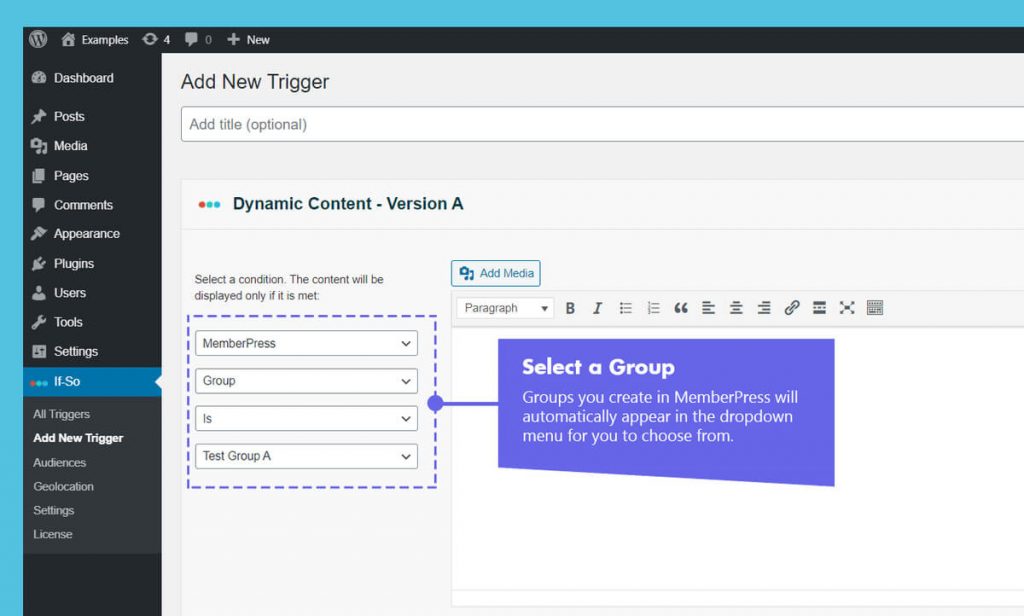Open the Group type dropdown
Image resolution: width=1024 pixels, height=616 pixels.
306,381
